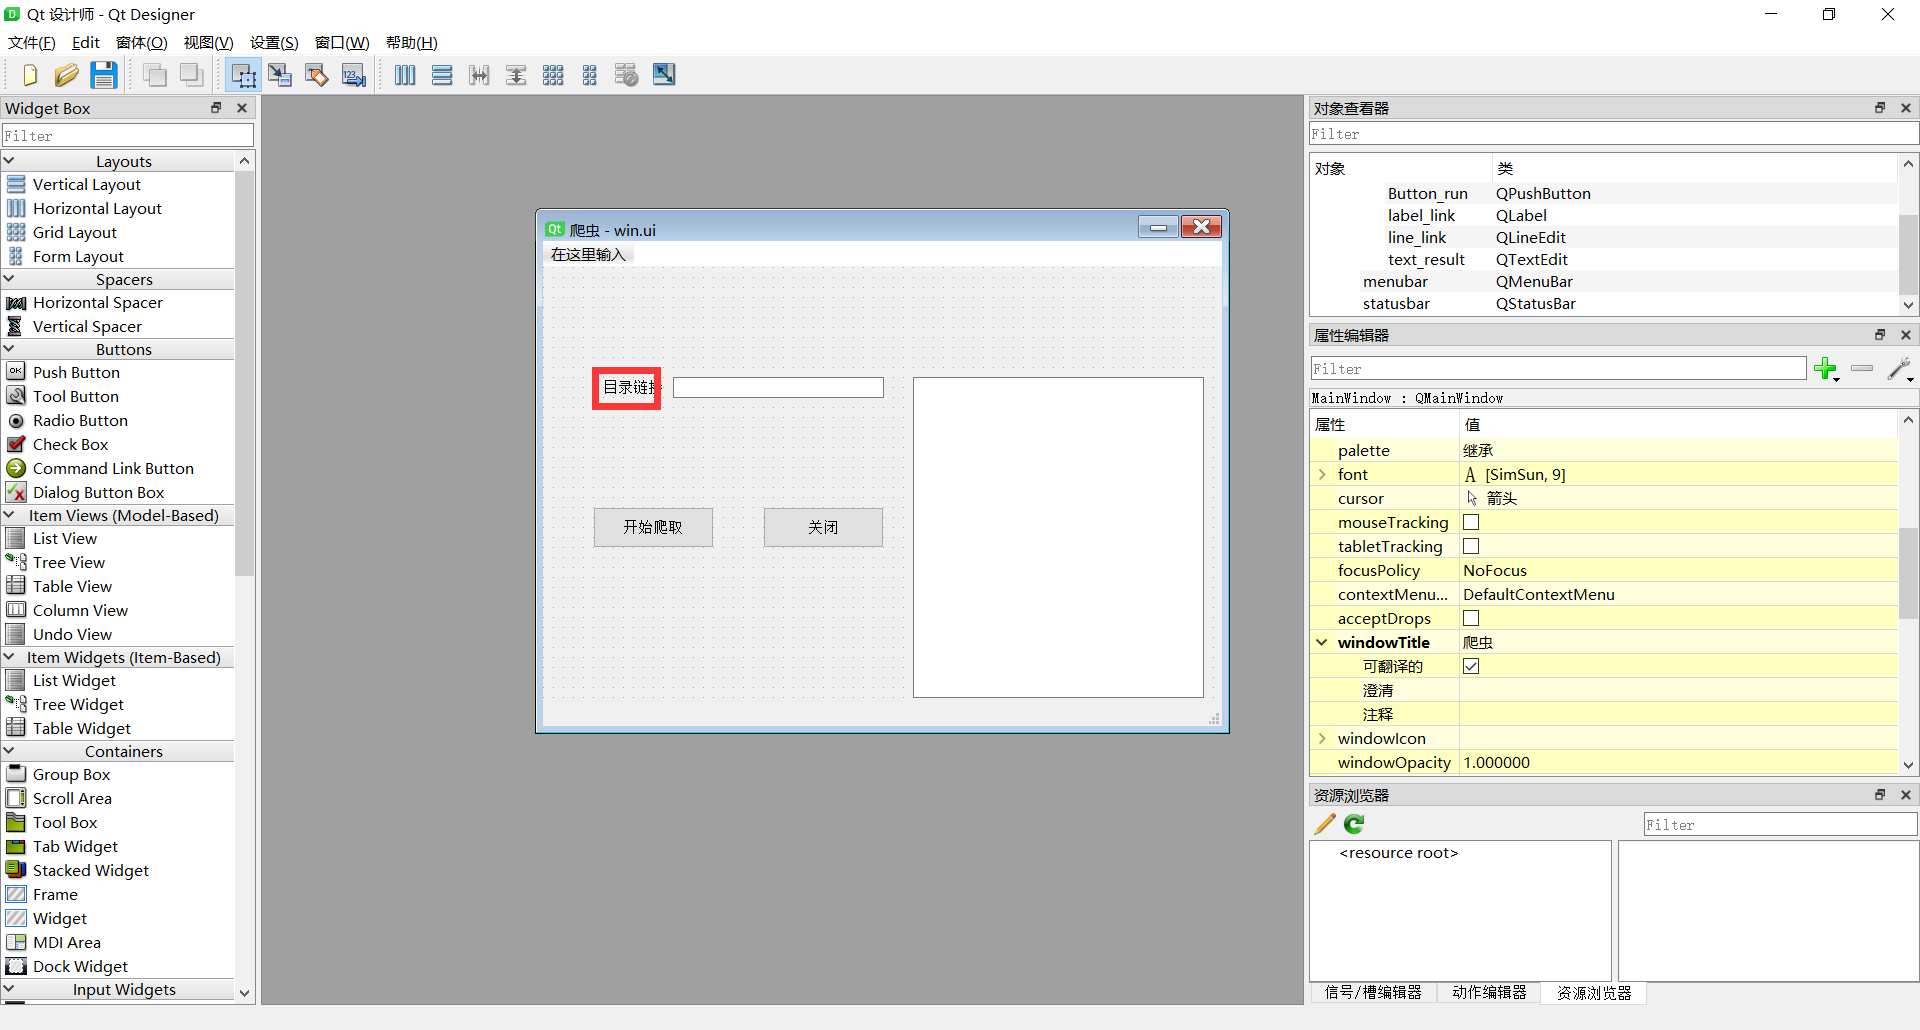Open a file with the folder icon
The height and width of the screenshot is (1030, 1920).
click(67, 75)
